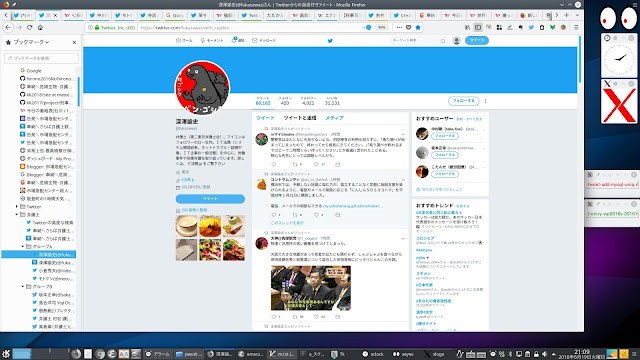
Task: Open the browser home page icon
Action: tap(40, 27)
